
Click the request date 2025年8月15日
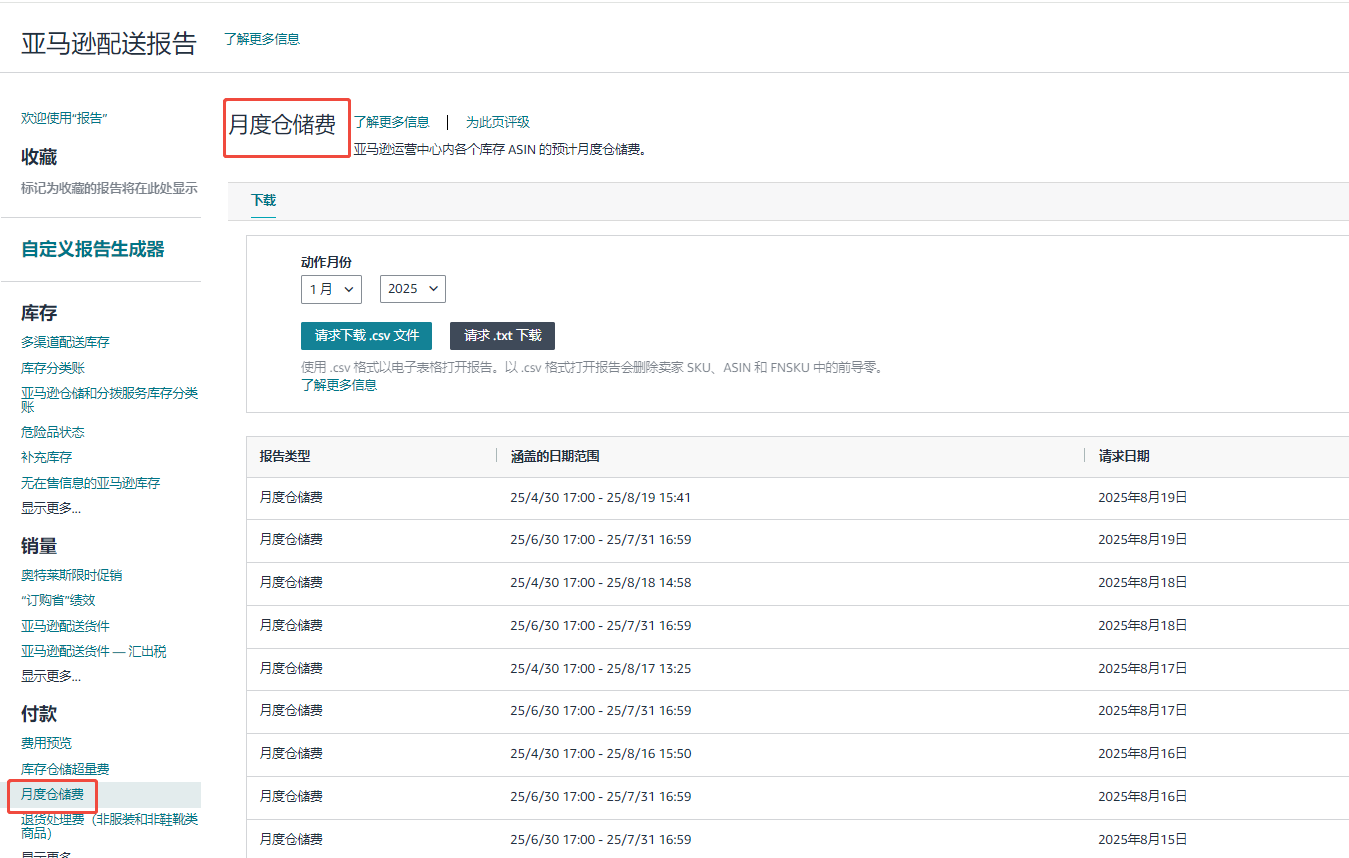1142,838
